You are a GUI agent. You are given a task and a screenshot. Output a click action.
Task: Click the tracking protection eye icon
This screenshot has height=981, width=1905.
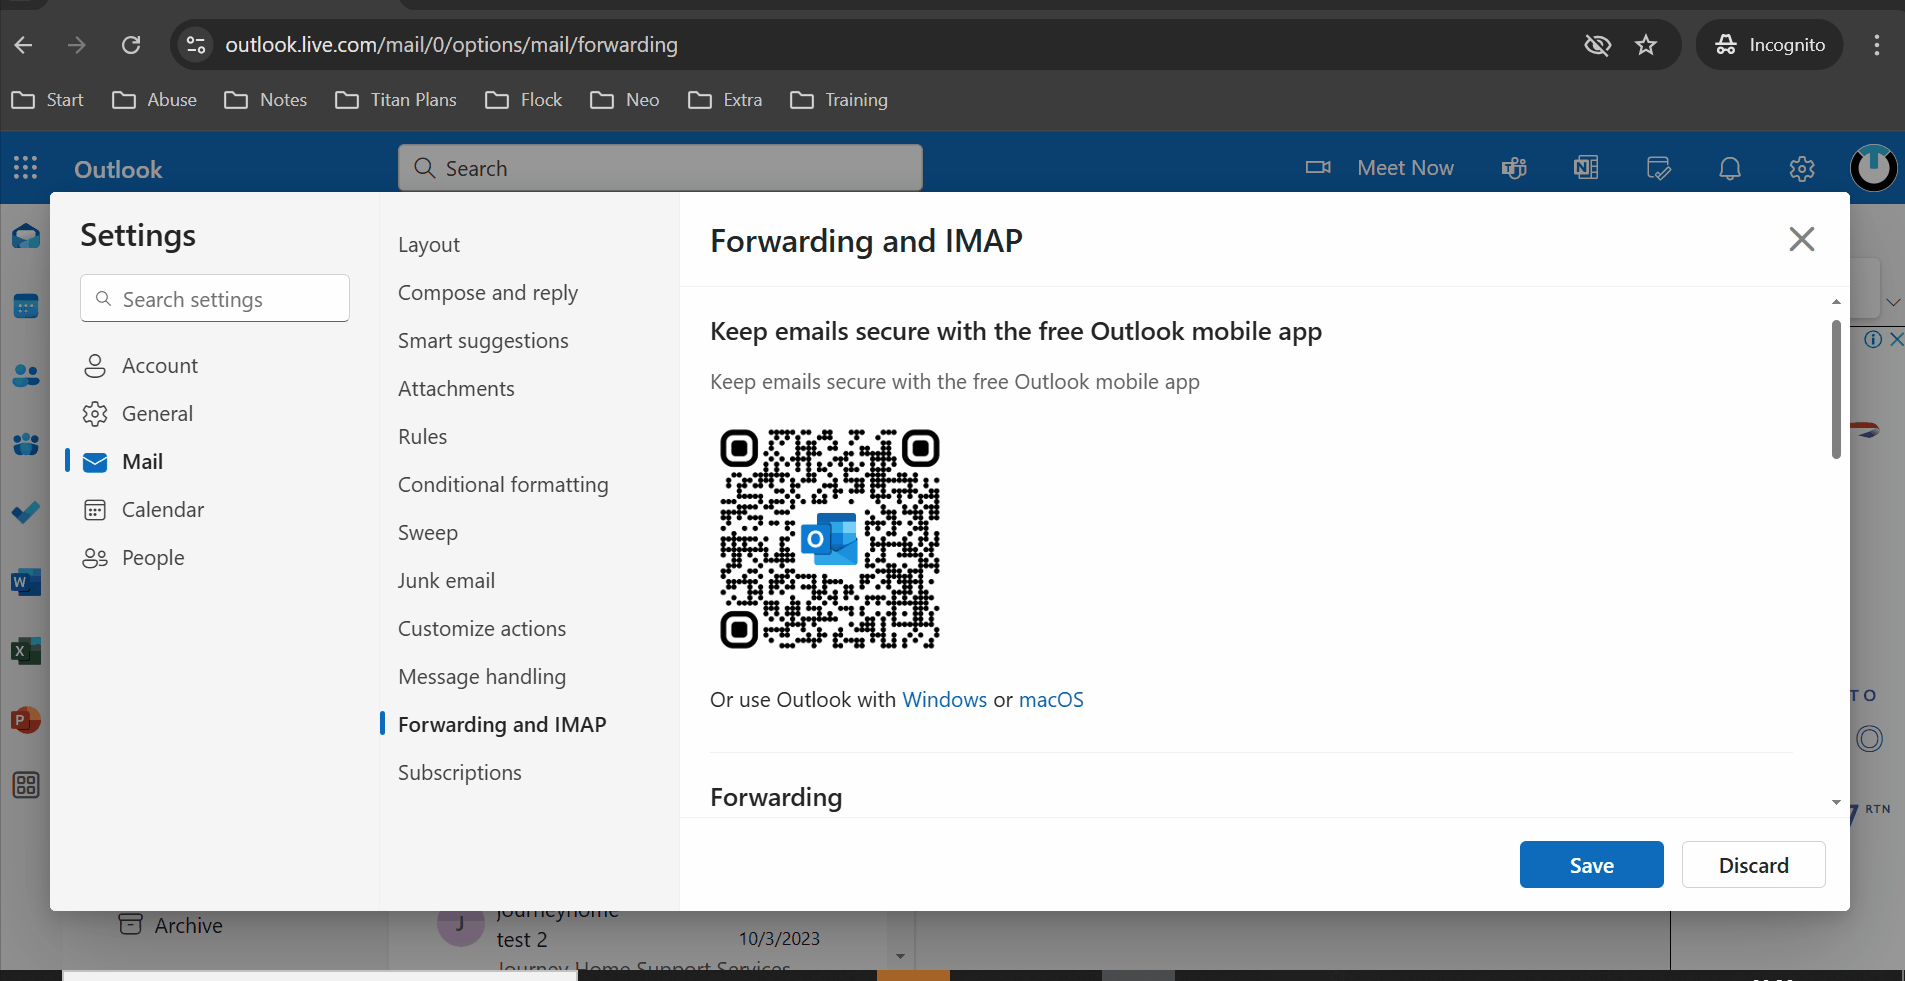[x=1598, y=44]
